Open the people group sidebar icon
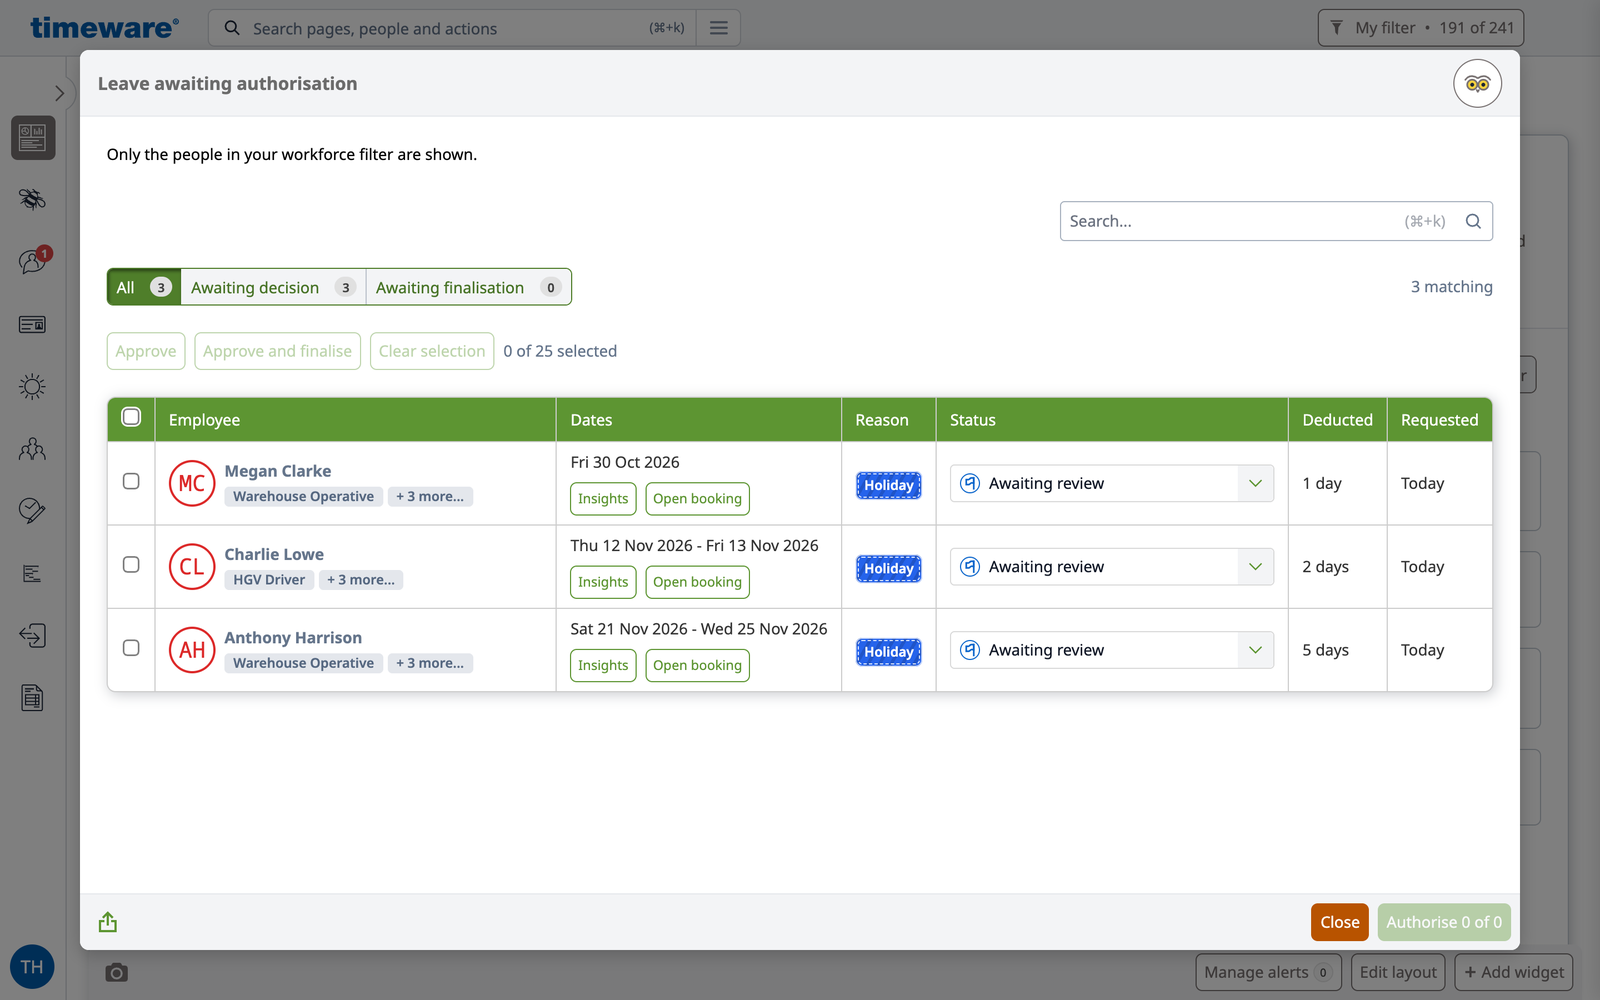 click(33, 449)
